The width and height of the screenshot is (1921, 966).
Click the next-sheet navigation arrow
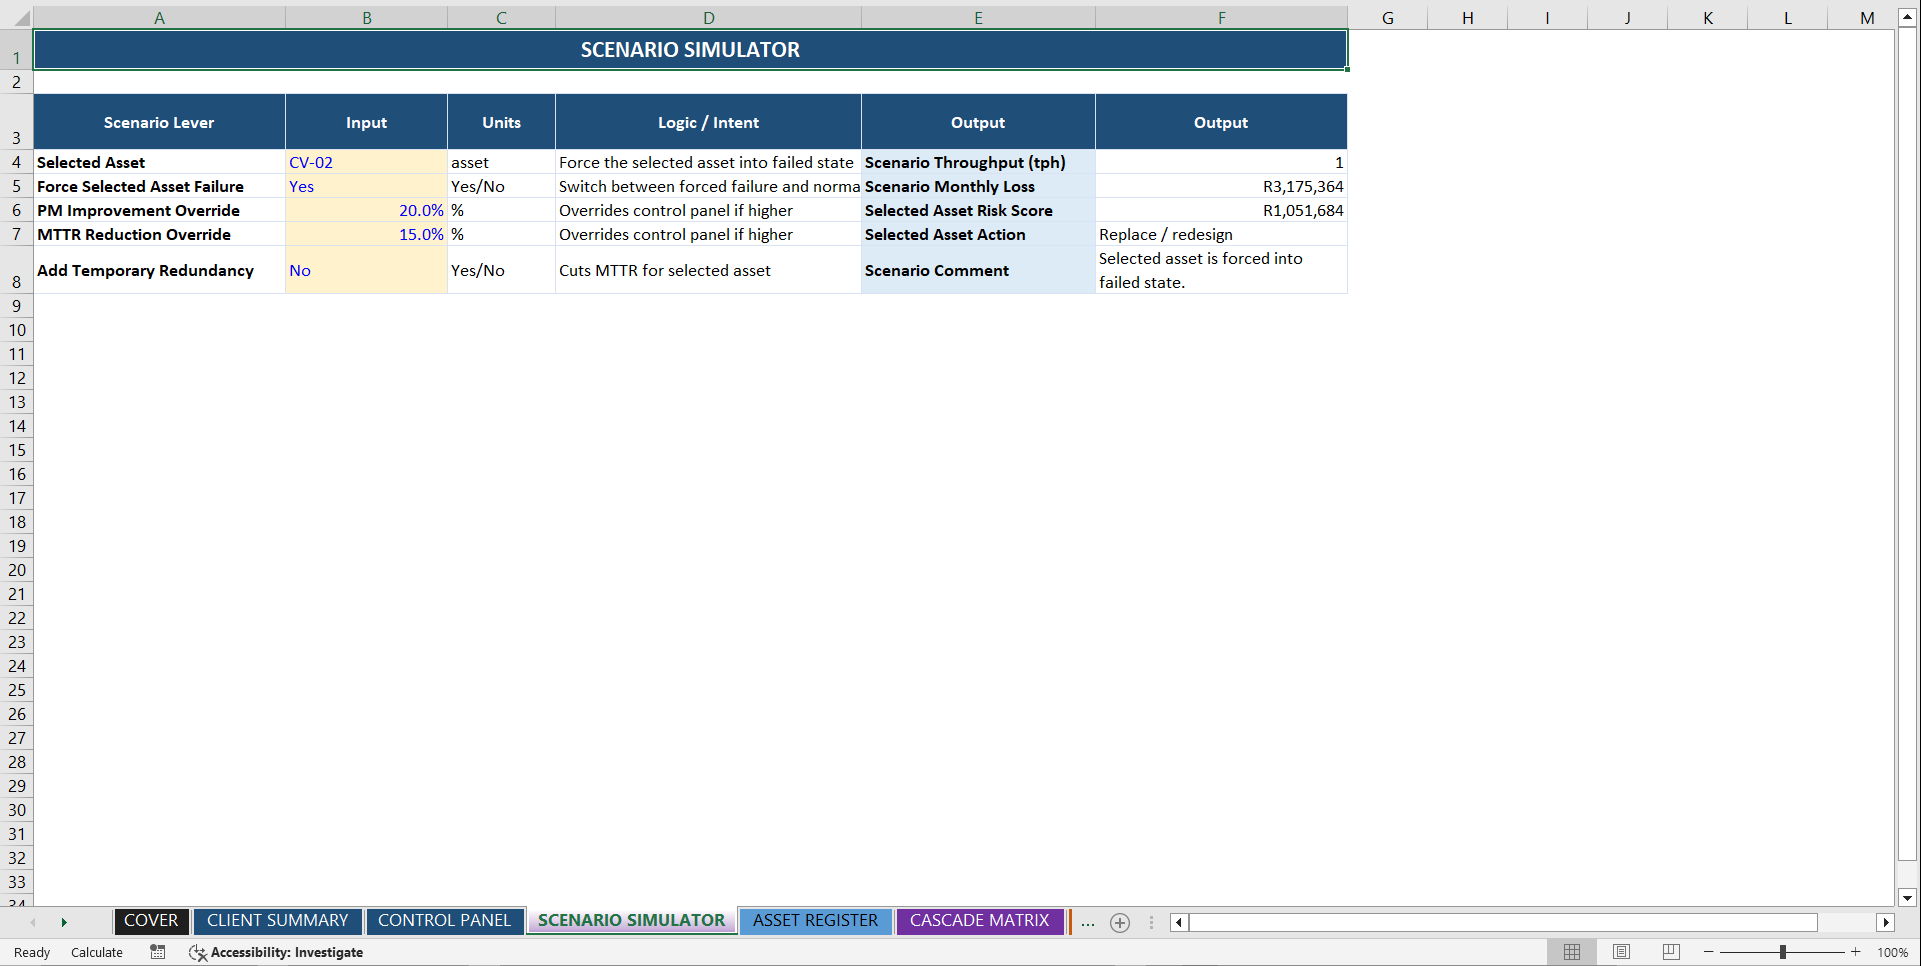point(64,922)
